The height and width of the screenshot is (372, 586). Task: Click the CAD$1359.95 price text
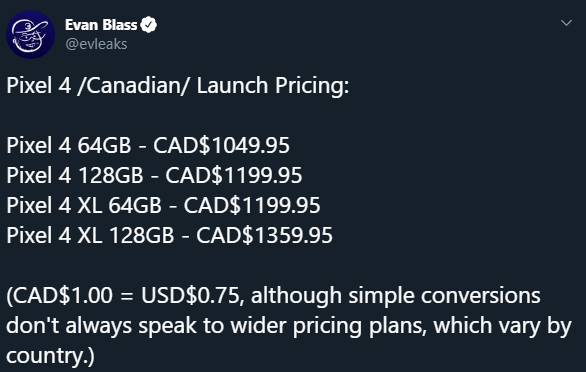coord(264,236)
